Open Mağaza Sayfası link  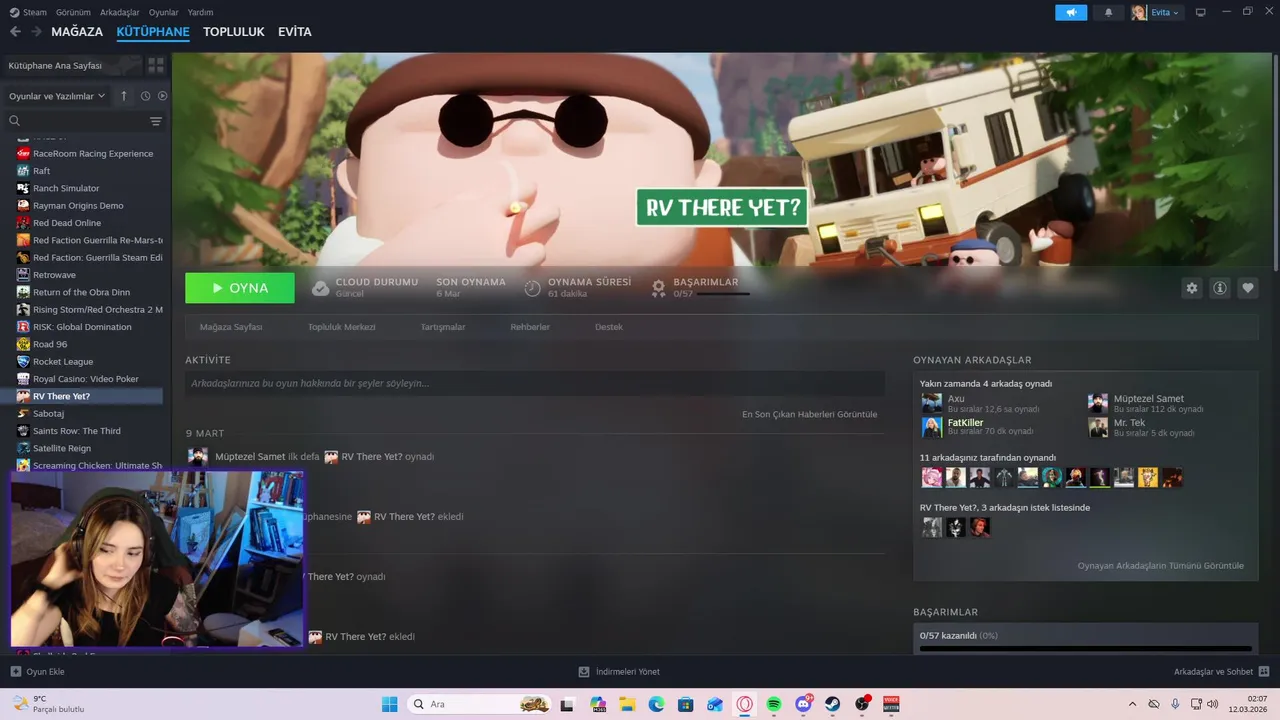click(231, 327)
